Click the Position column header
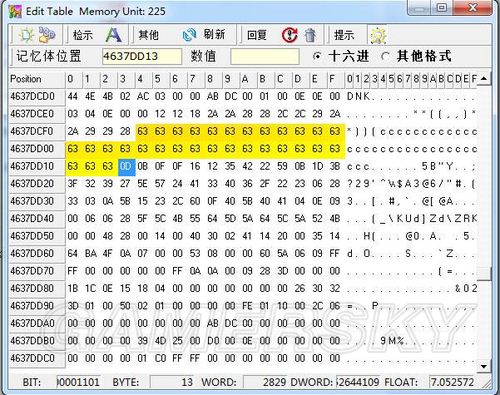The height and width of the screenshot is (395, 500). (x=37, y=79)
